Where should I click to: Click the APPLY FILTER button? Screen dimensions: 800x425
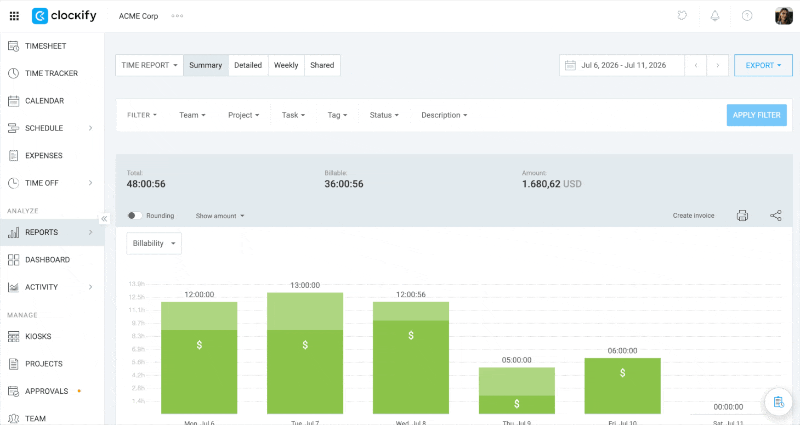(x=757, y=115)
